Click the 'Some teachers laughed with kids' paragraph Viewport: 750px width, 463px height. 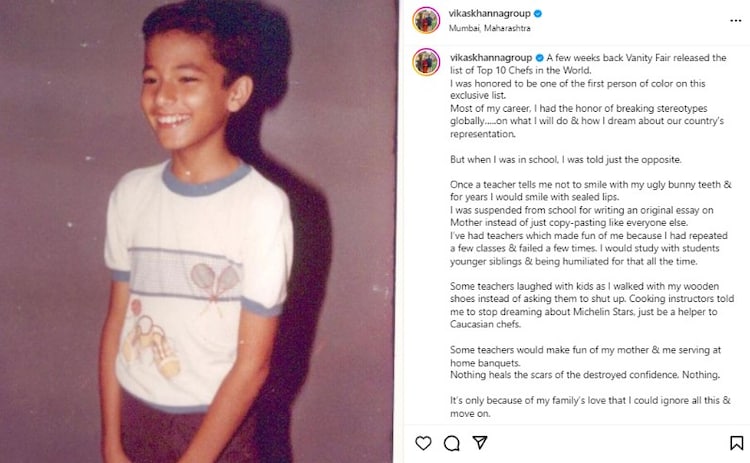click(x=592, y=305)
